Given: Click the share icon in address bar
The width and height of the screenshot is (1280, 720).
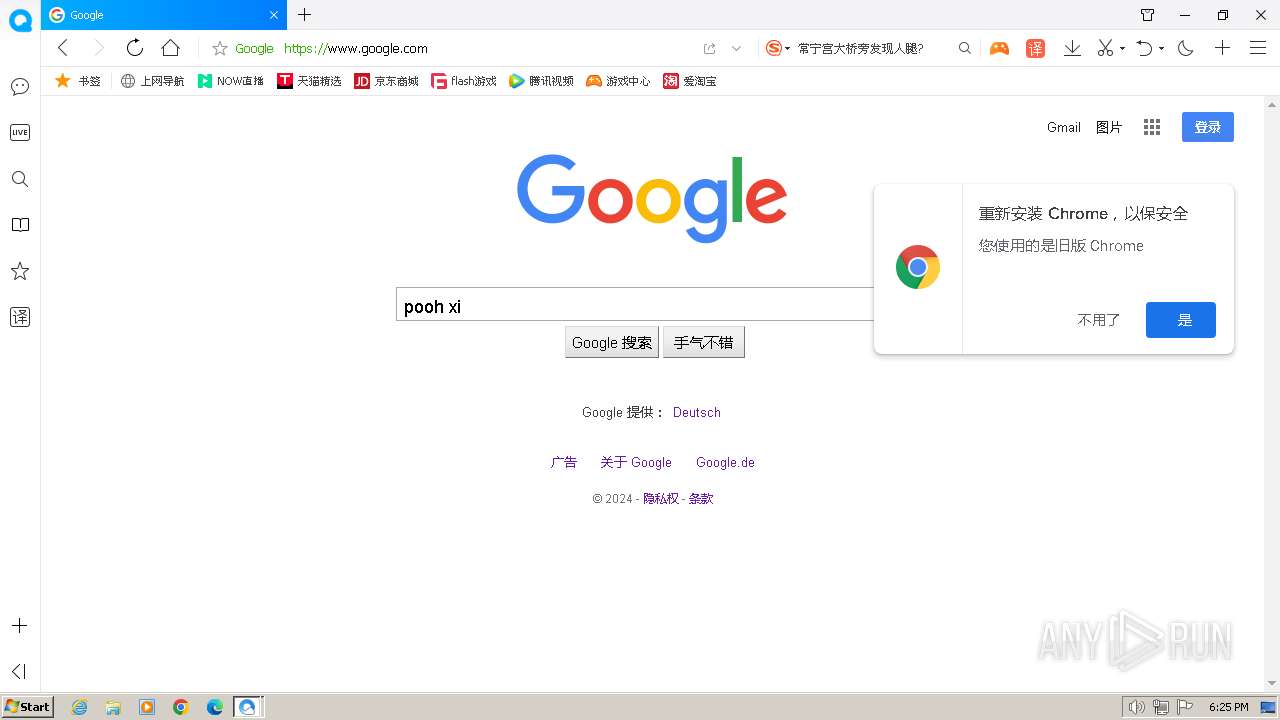Looking at the screenshot, I should [x=709, y=48].
